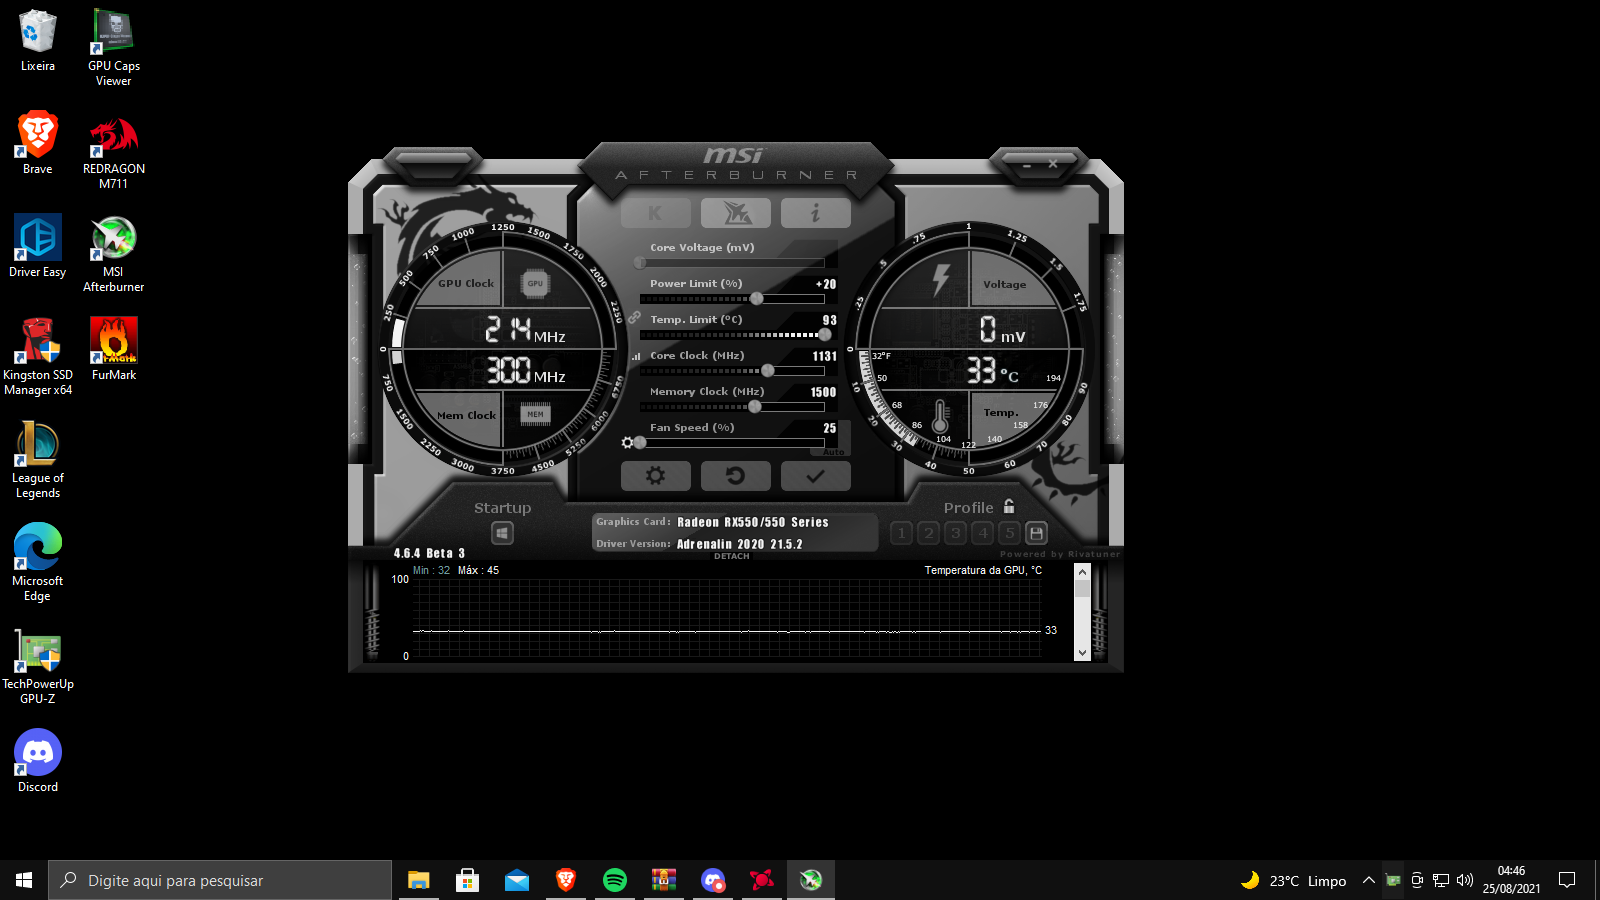Open the Core Clock curve editor icon
The width and height of the screenshot is (1600, 900).
pos(636,356)
